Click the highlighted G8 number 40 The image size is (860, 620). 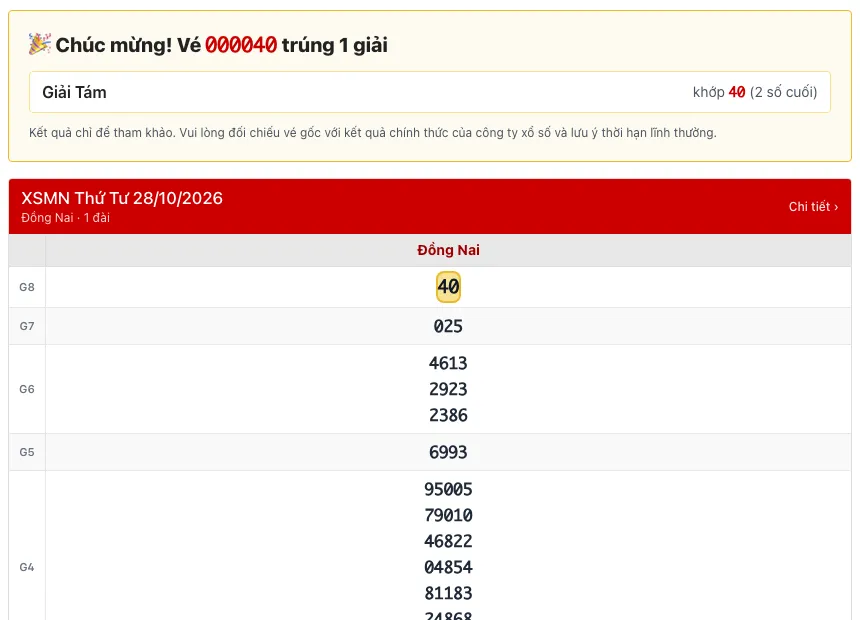coord(448,287)
